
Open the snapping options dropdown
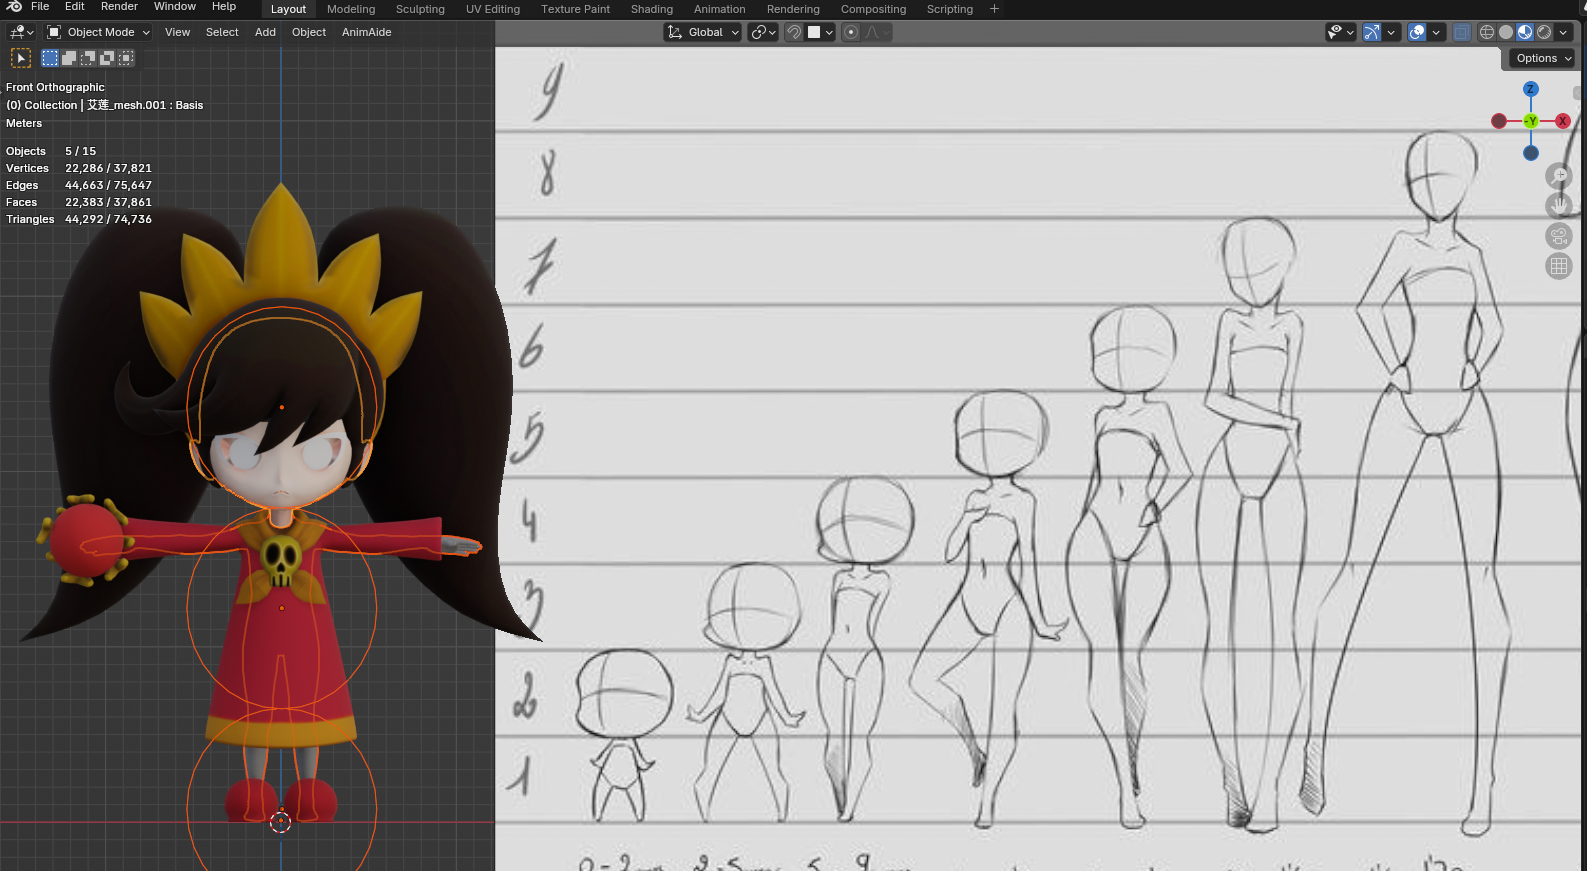coord(820,32)
